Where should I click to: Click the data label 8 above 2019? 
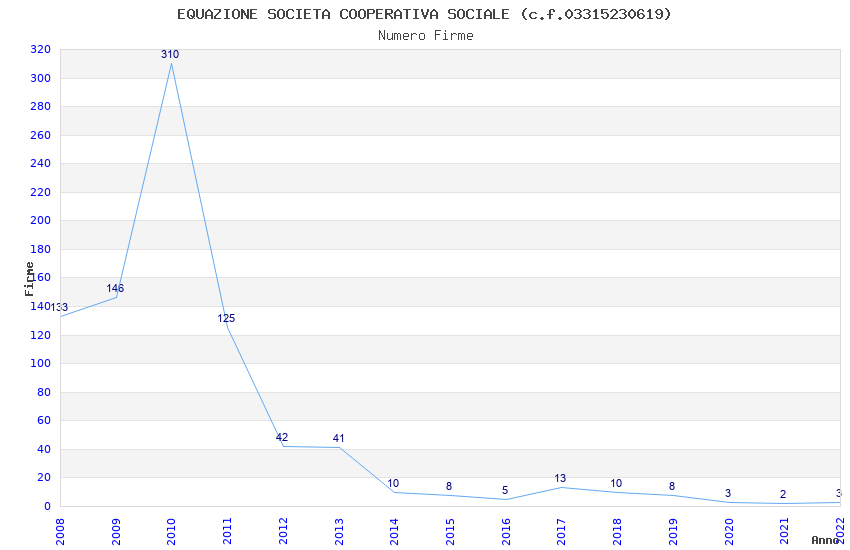(672, 486)
